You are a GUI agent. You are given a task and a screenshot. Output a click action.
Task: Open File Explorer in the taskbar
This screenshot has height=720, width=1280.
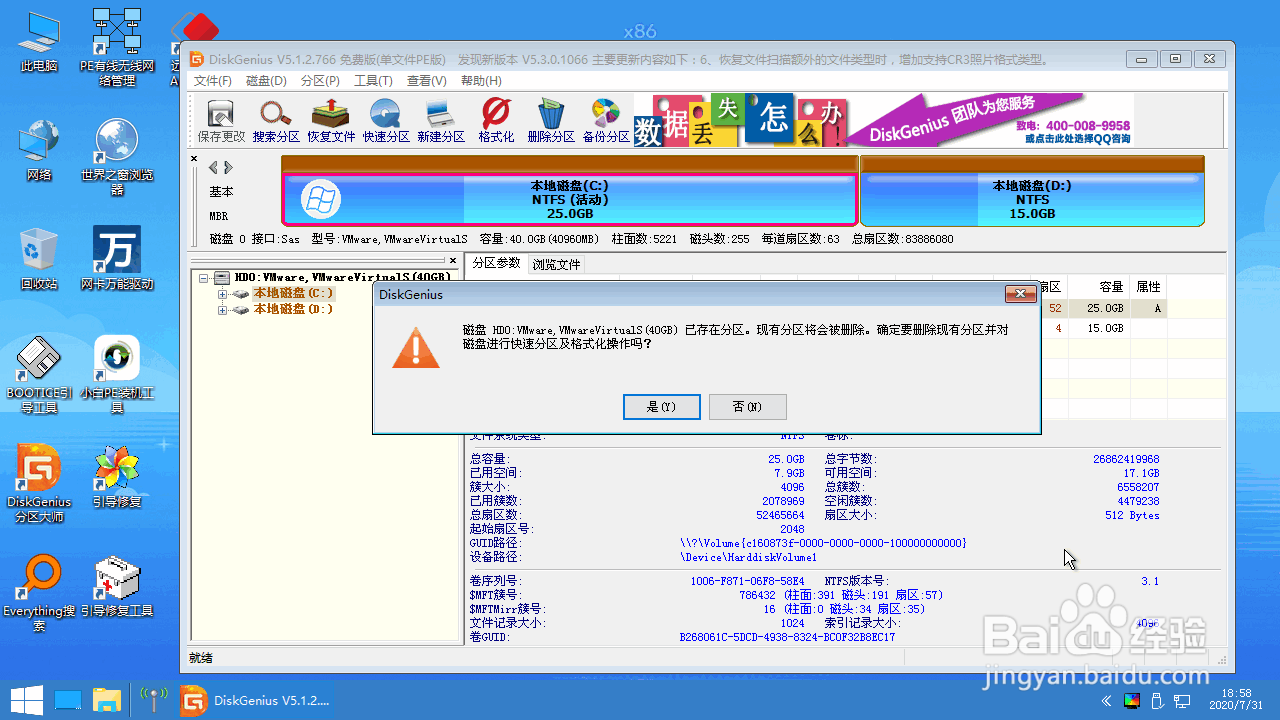click(x=107, y=699)
